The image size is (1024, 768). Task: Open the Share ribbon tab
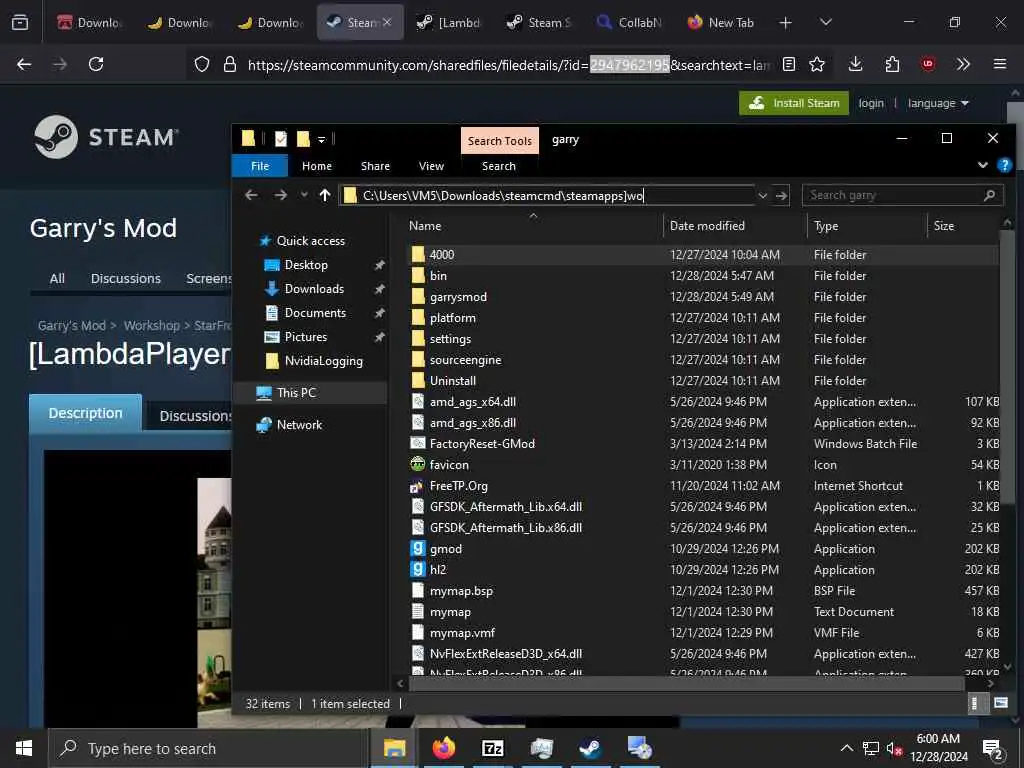[x=375, y=166]
